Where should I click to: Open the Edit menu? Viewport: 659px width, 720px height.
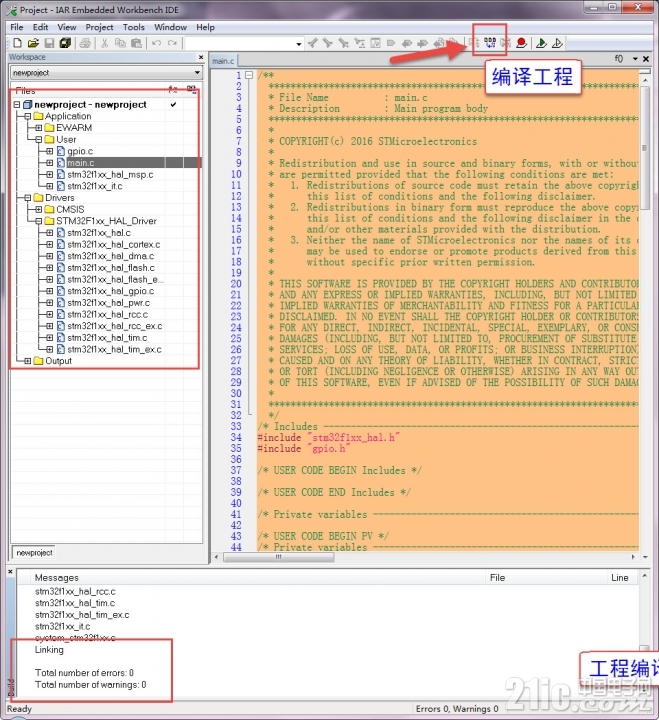tap(40, 27)
